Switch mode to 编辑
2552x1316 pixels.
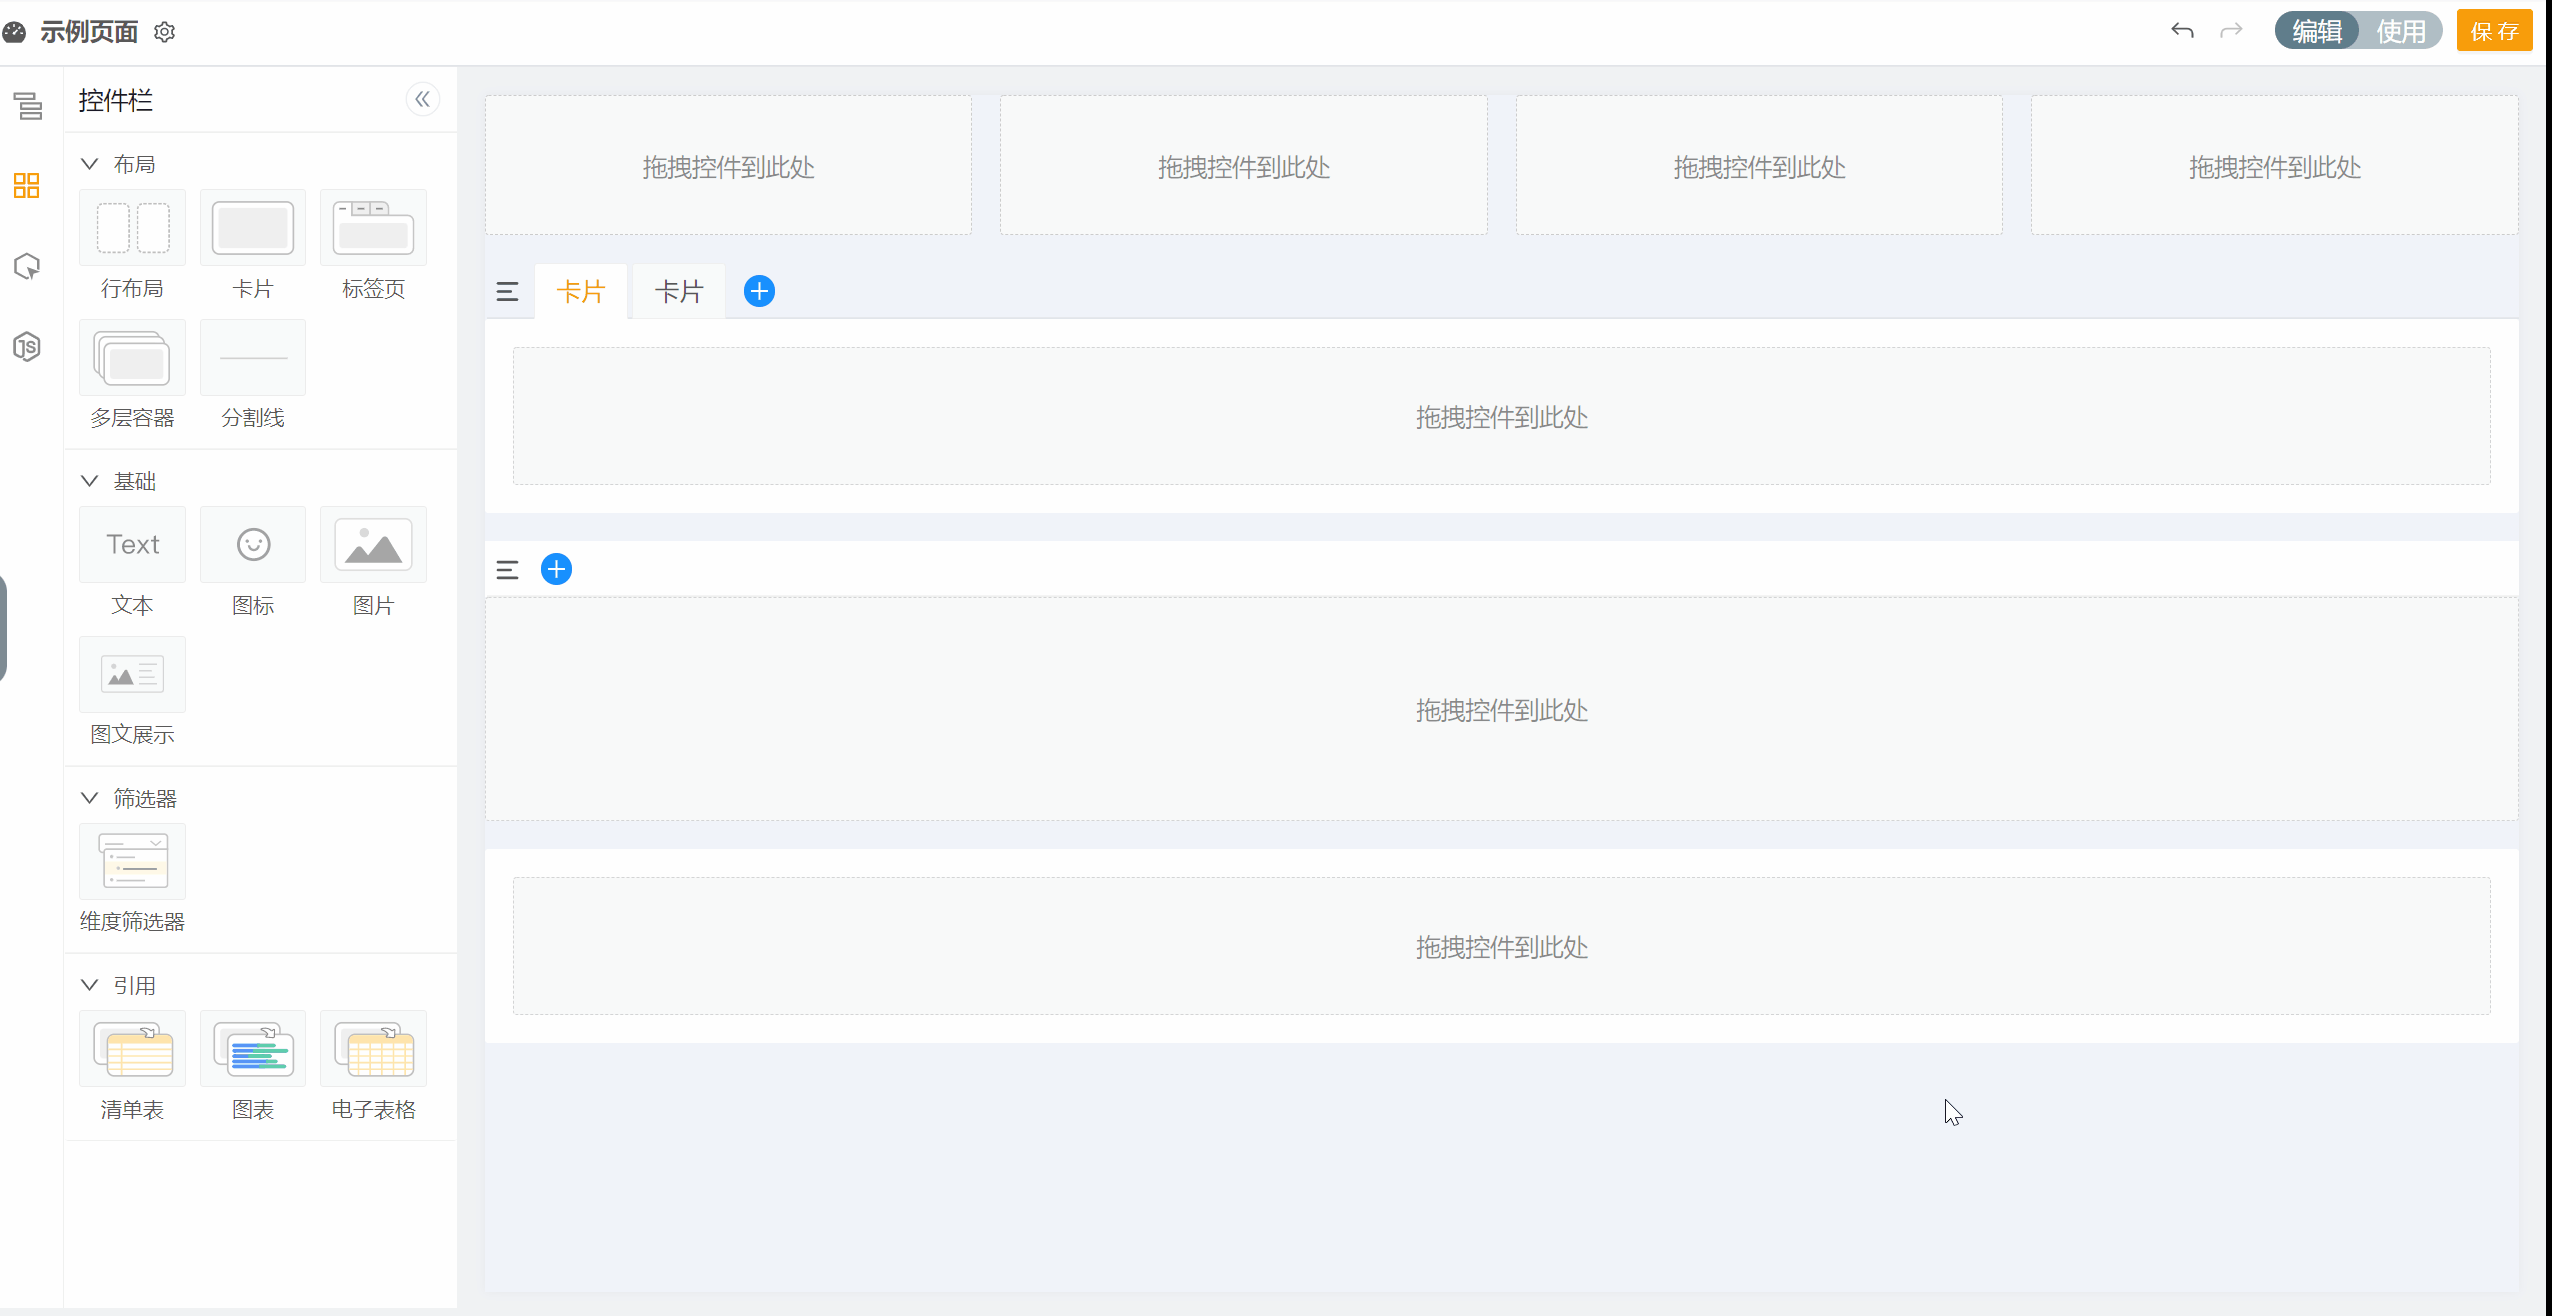pos(2317,31)
